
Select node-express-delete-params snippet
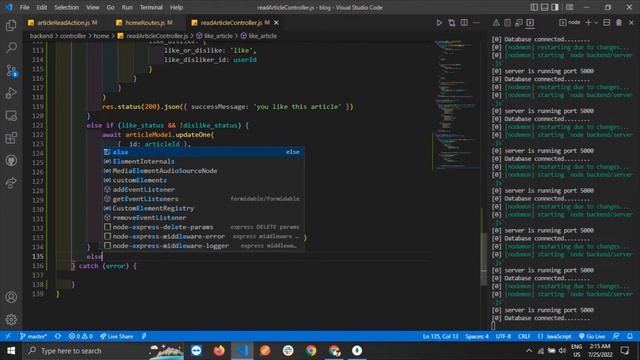pyautogui.click(x=203, y=227)
